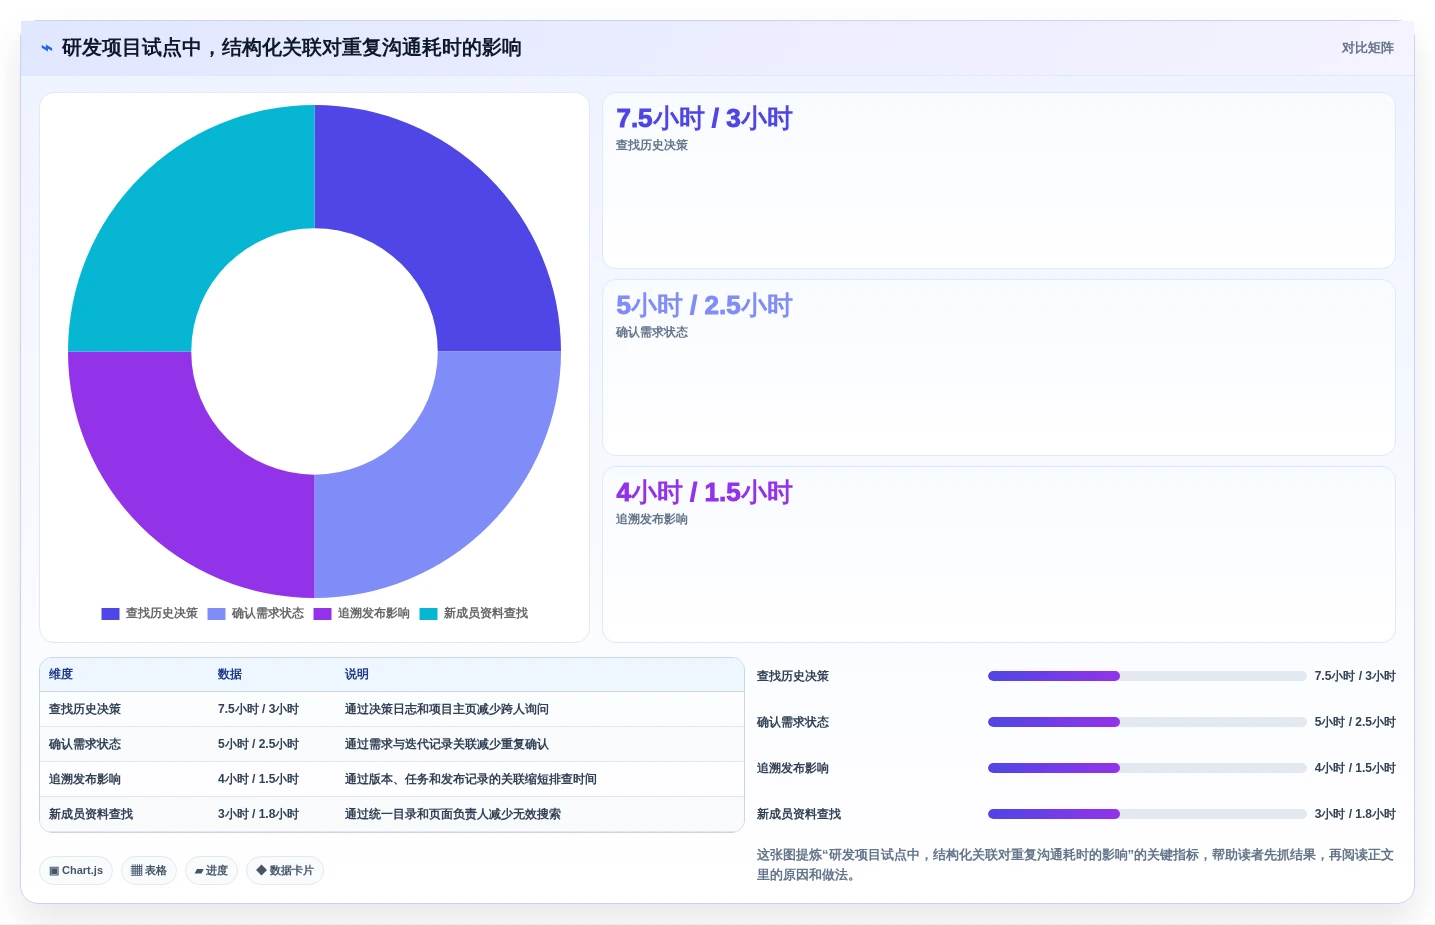Click the 数据 column header
Viewport: 1435px width, 925px height.
coord(230,675)
